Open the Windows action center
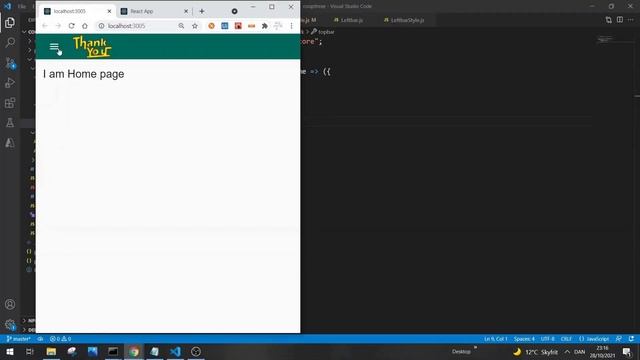 tap(627, 351)
